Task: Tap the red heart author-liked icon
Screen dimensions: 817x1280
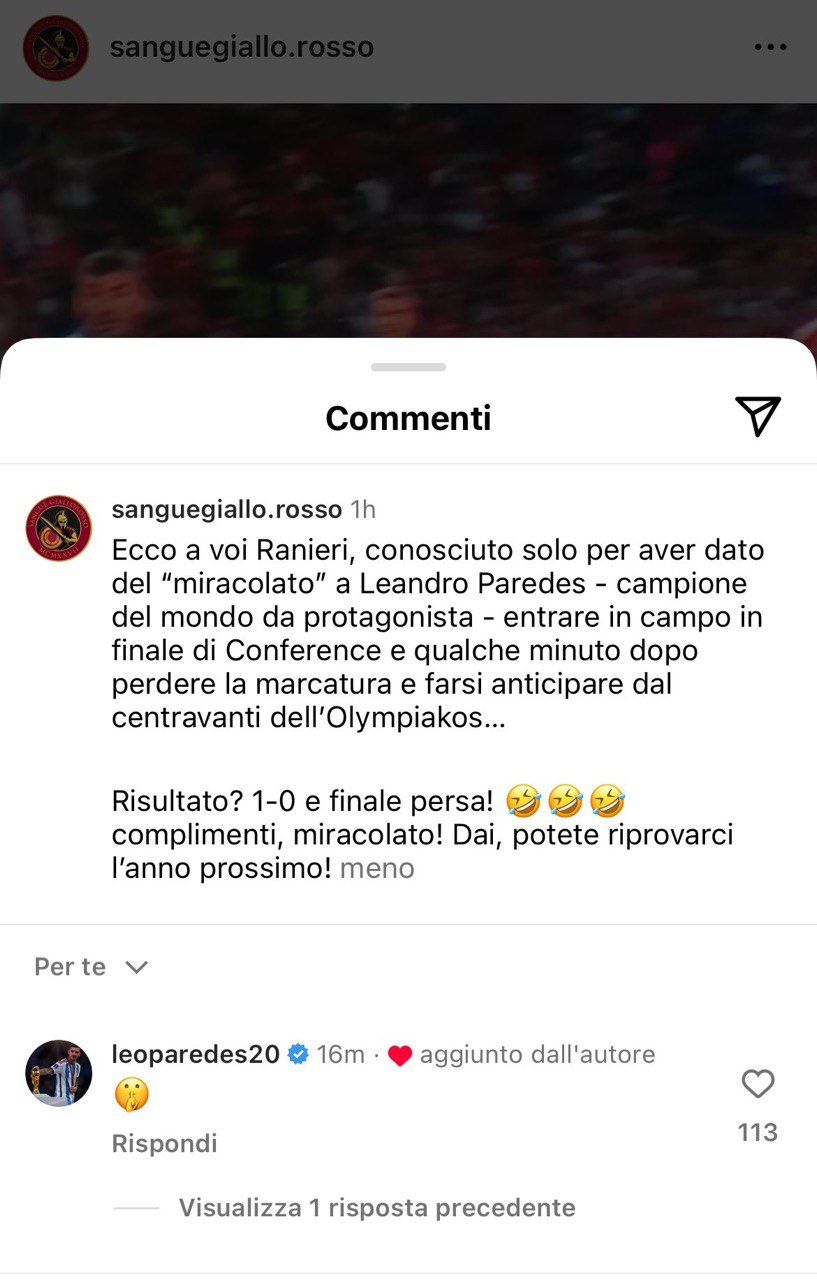Action: pyautogui.click(x=400, y=1055)
